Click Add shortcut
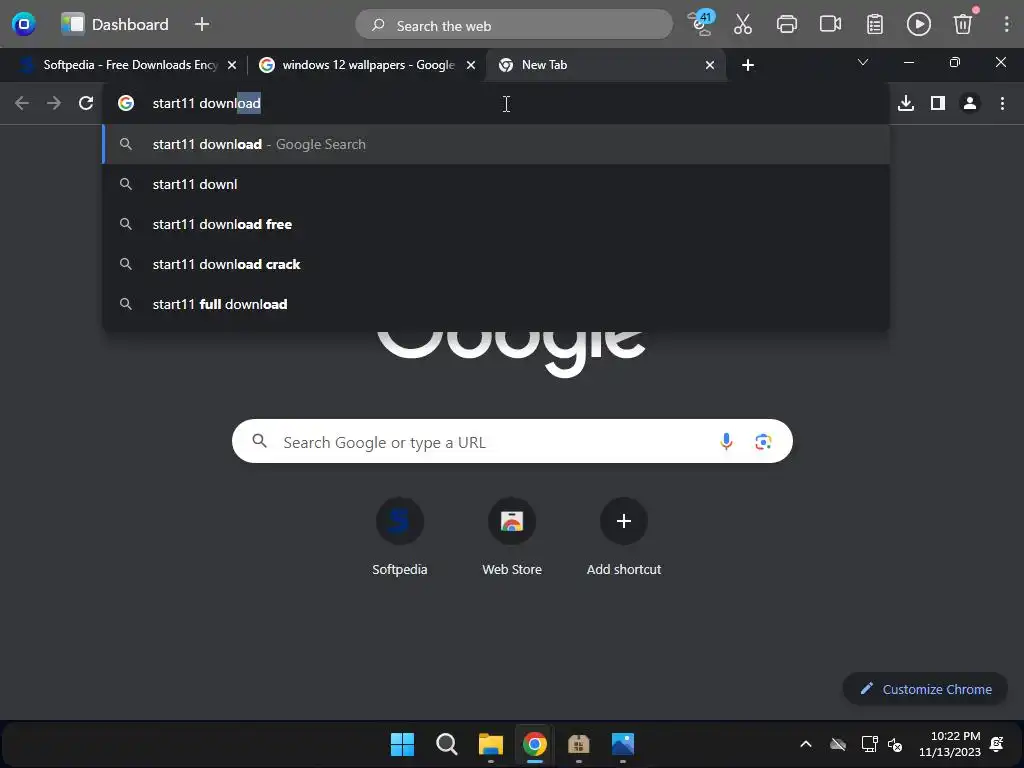Viewport: 1024px width, 768px height. tap(624, 537)
